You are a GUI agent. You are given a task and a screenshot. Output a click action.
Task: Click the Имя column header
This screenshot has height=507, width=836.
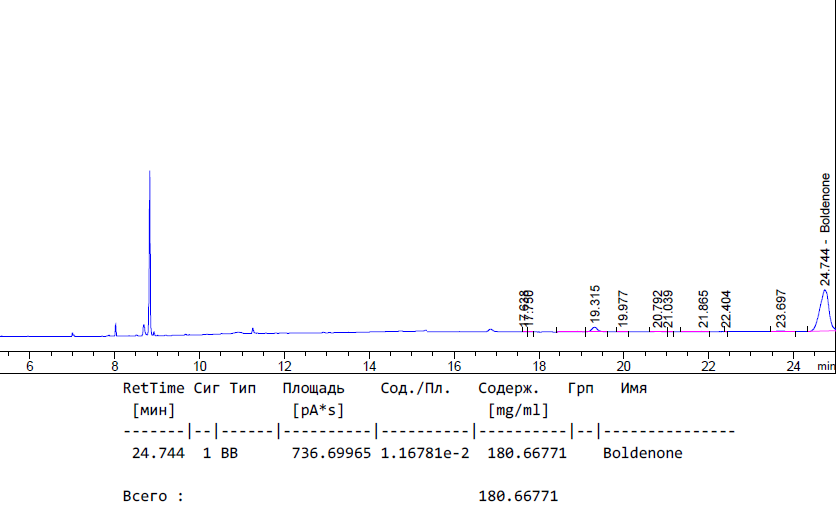[x=633, y=388]
